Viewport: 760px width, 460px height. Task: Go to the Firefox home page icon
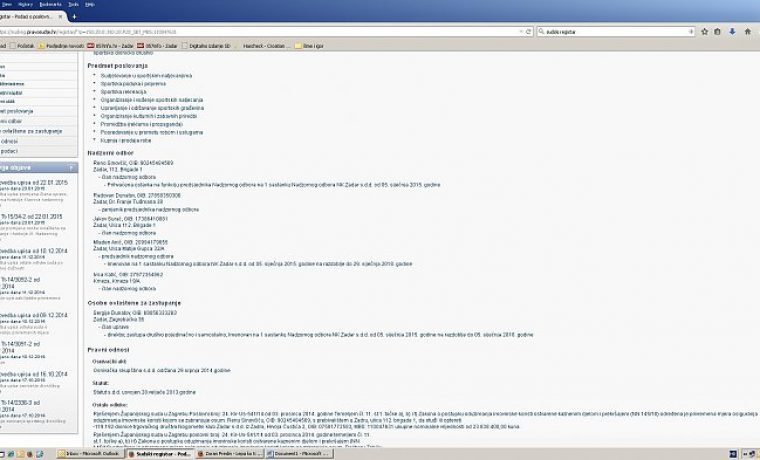747,32
